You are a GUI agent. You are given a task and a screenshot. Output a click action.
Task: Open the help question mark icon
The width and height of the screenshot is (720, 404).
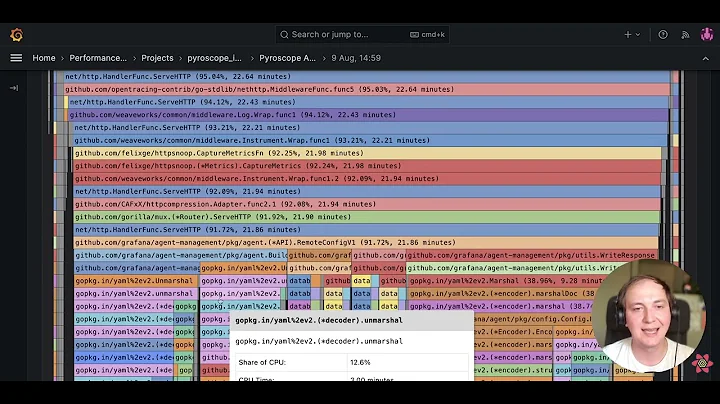663,34
